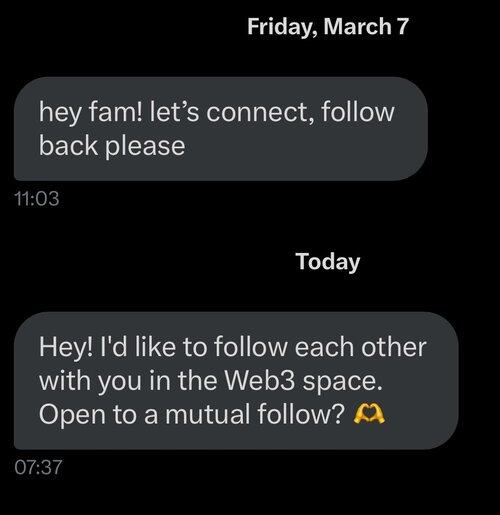Click the word 'let's' in first message
The width and height of the screenshot is (500, 515).
[x=174, y=112]
